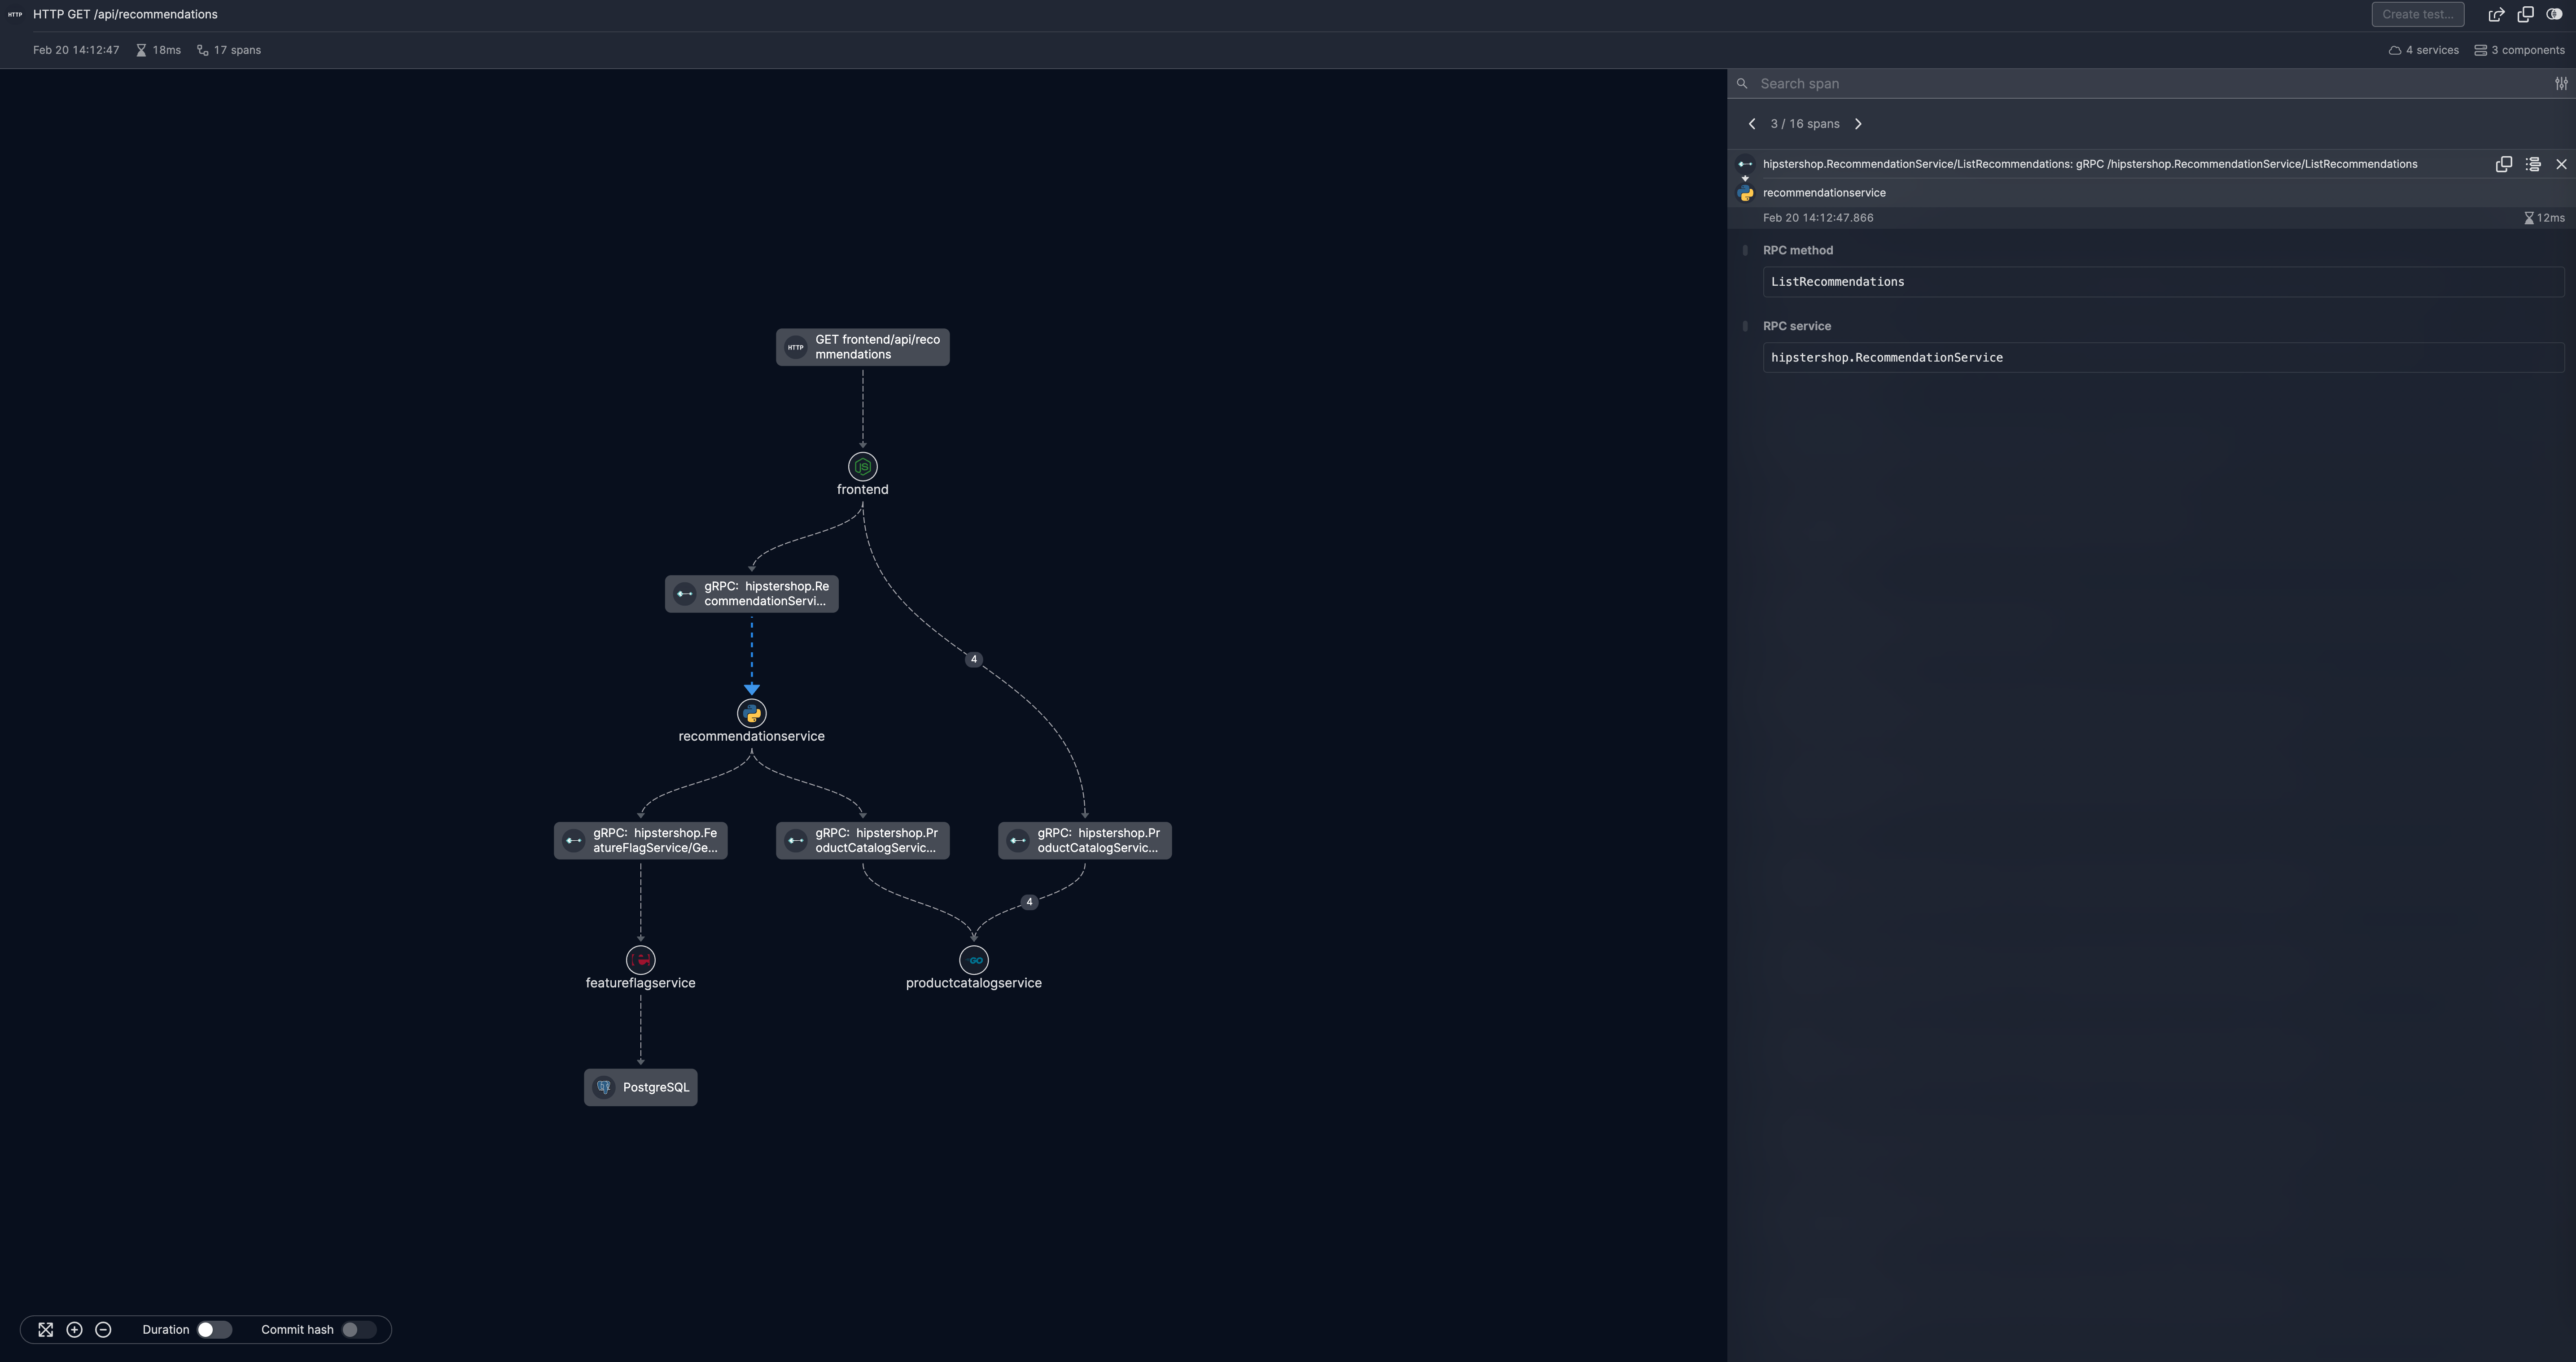The image size is (2576, 1362).
Task: Select the frontend Node.js service node
Action: click(862, 467)
